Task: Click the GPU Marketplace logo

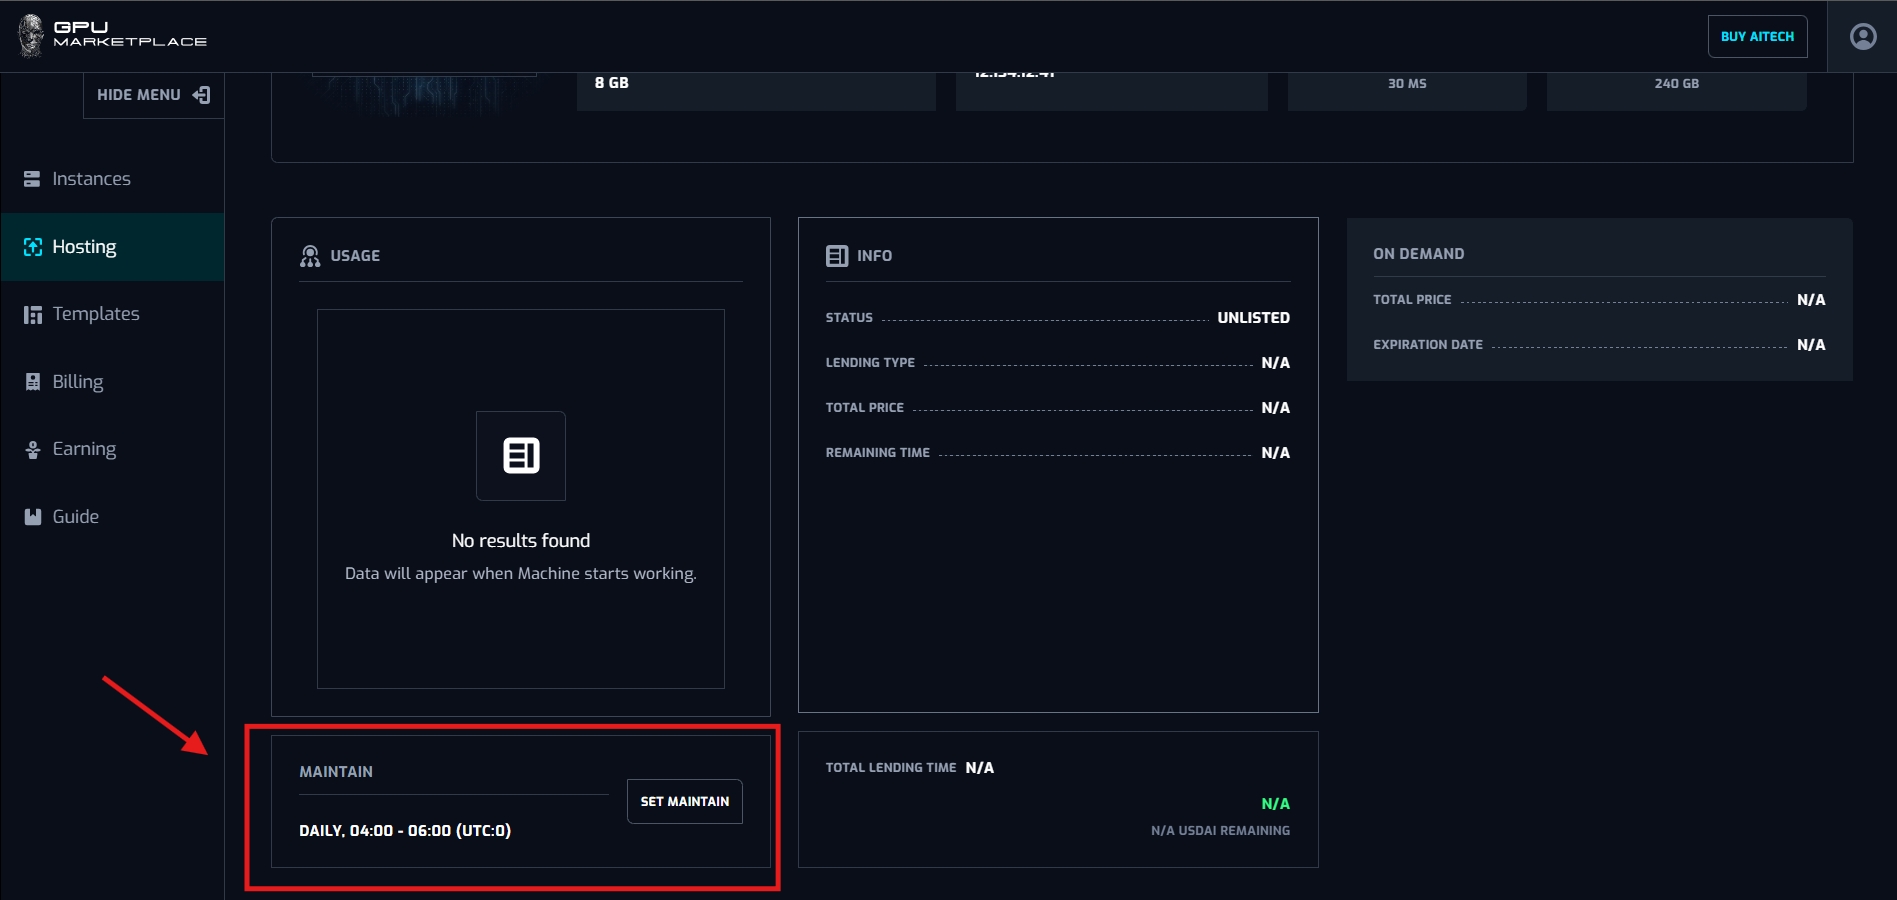Action: (x=111, y=35)
